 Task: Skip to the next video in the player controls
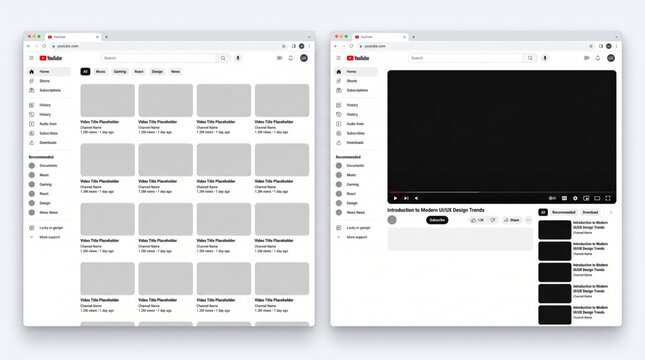[x=406, y=198]
